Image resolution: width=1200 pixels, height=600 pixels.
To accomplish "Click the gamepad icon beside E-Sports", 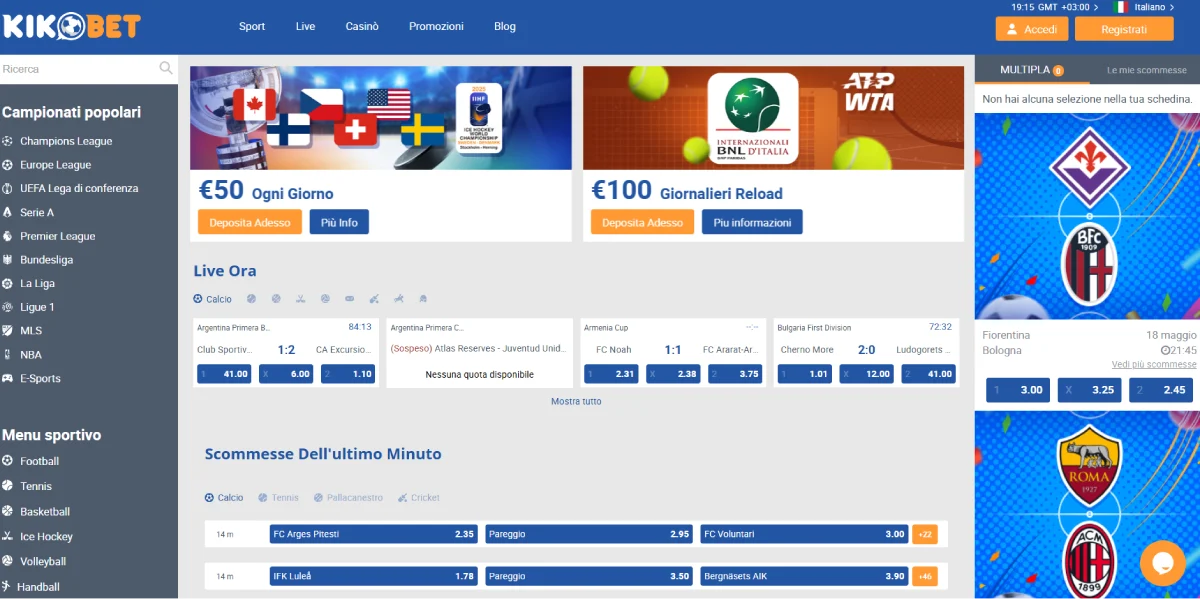I will pos(8,379).
